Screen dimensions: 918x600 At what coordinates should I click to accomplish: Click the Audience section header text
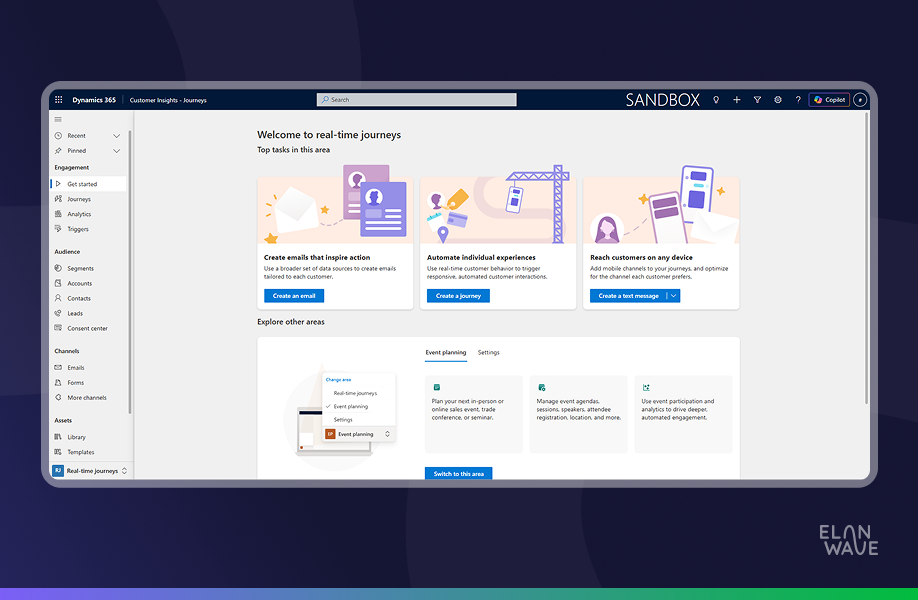point(67,252)
